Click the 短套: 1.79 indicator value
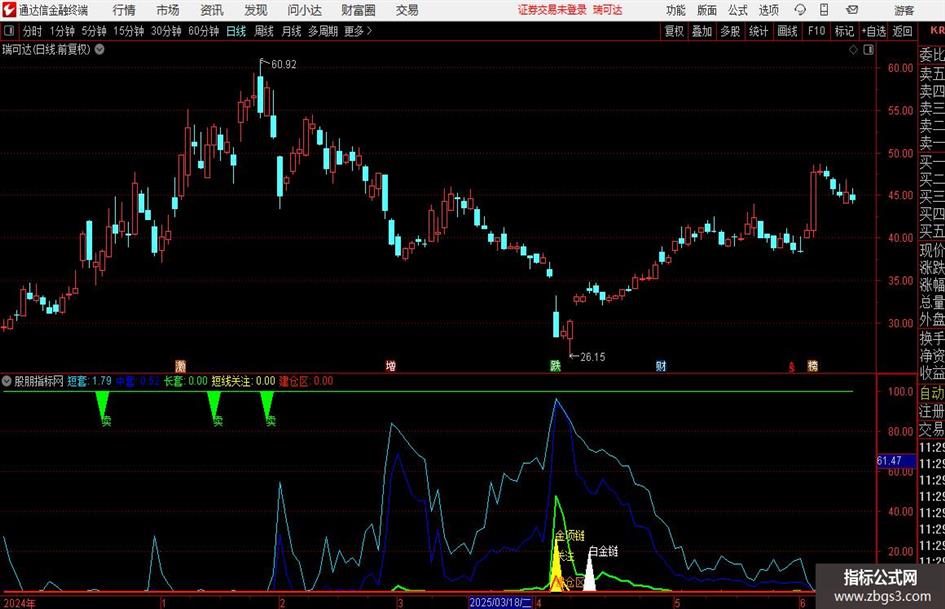 pyautogui.click(x=89, y=381)
